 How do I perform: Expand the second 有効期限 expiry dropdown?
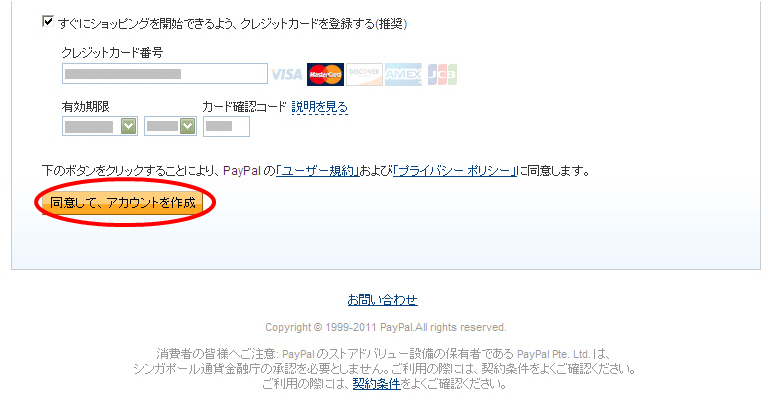pyautogui.click(x=170, y=126)
